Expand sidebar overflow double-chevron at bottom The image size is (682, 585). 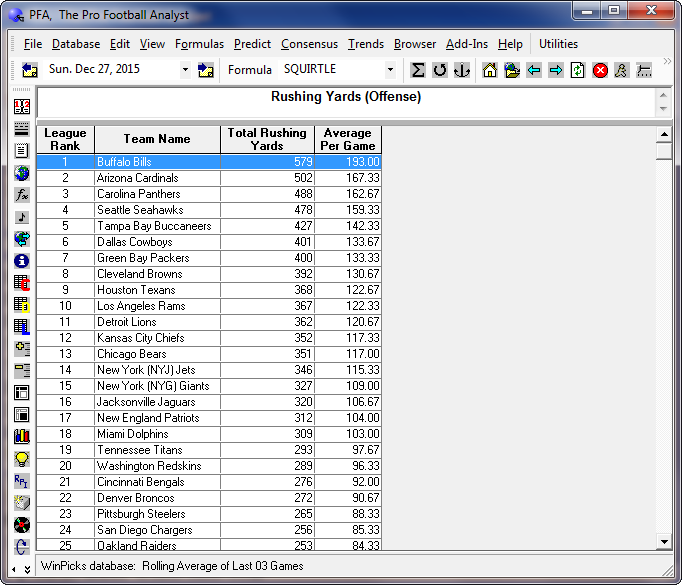pyautogui.click(x=27, y=569)
